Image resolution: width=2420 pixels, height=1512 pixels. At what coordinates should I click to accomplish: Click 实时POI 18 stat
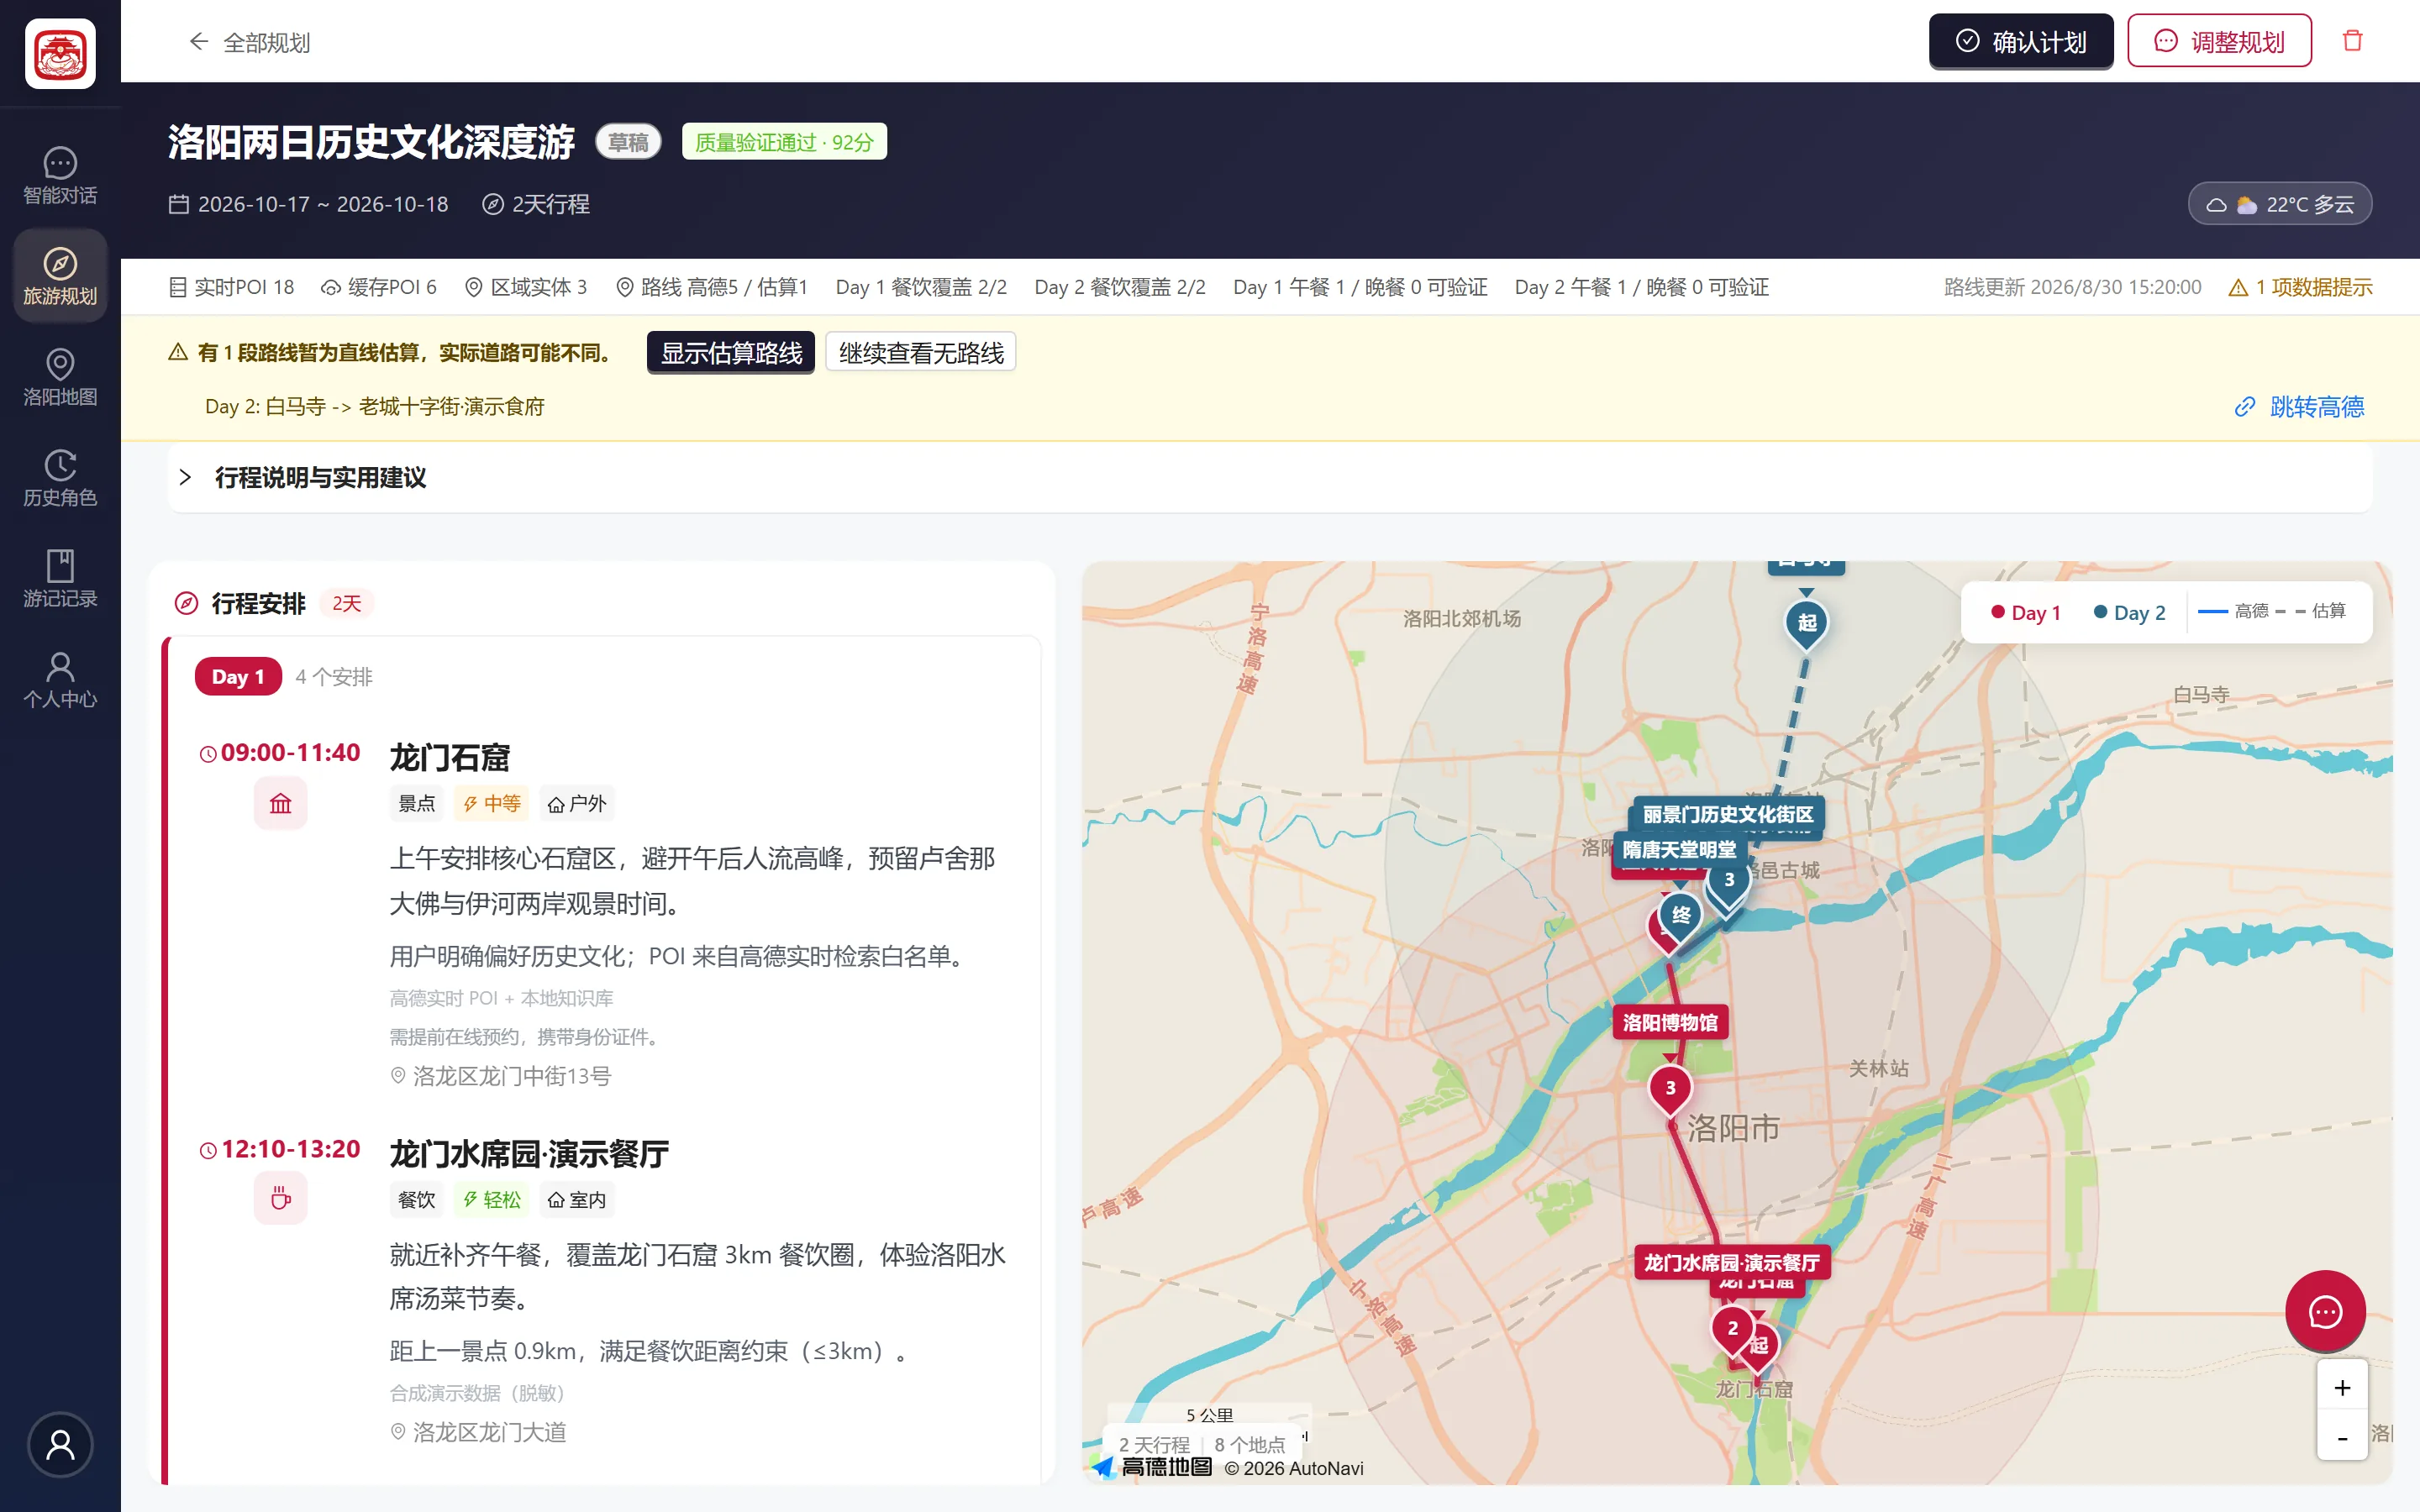(x=231, y=287)
